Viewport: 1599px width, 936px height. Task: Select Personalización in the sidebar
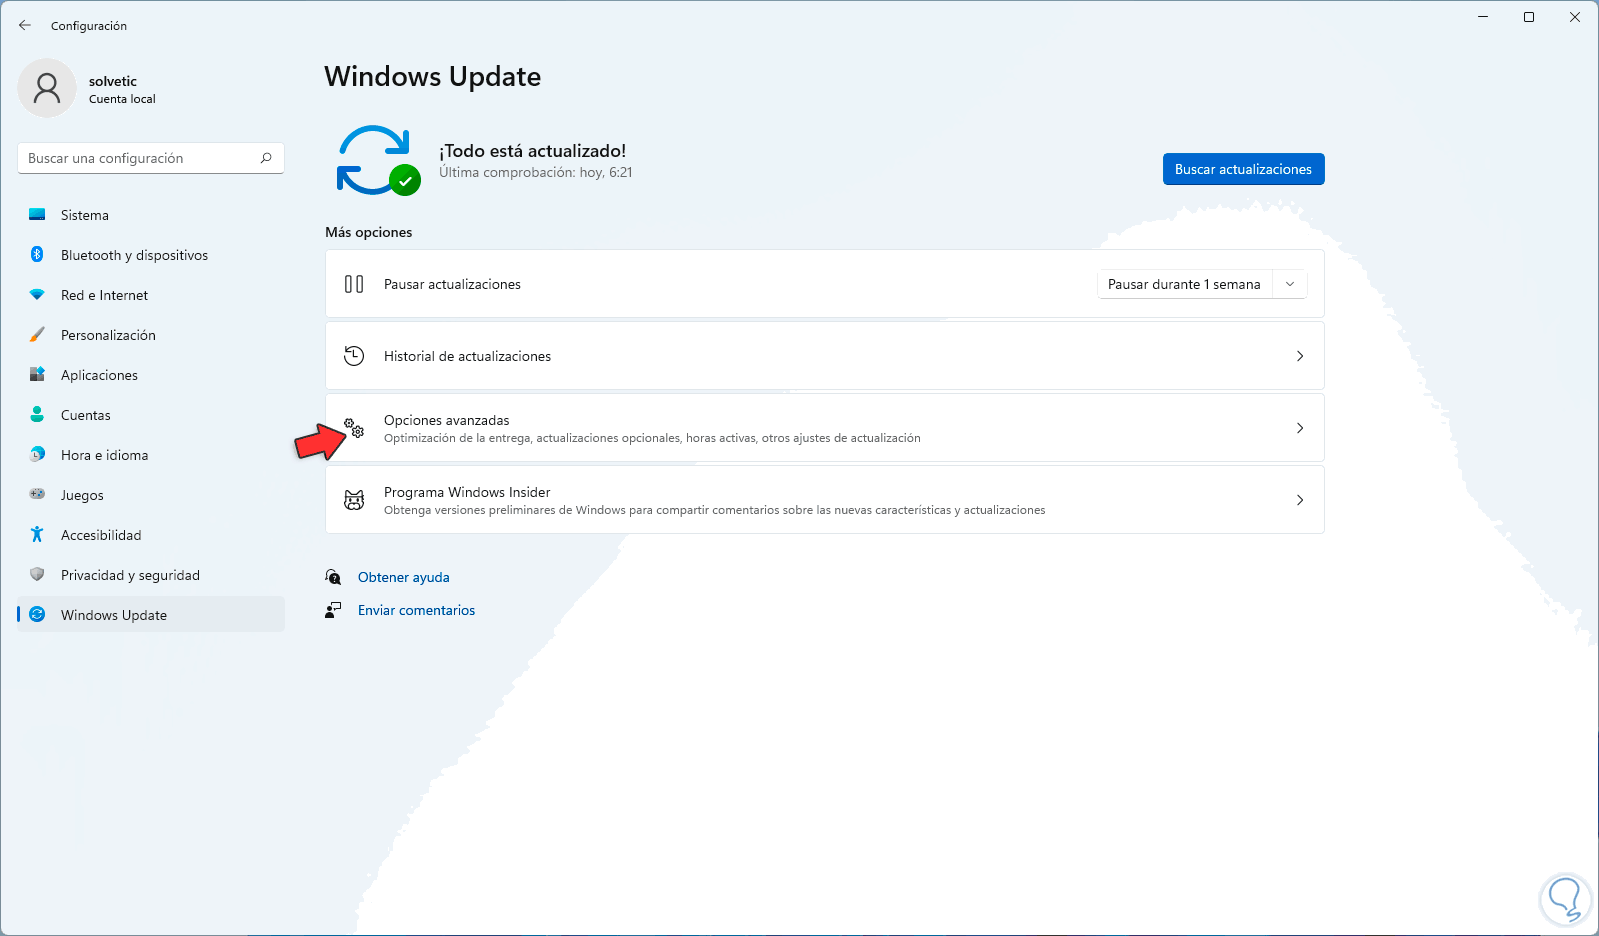151,335
